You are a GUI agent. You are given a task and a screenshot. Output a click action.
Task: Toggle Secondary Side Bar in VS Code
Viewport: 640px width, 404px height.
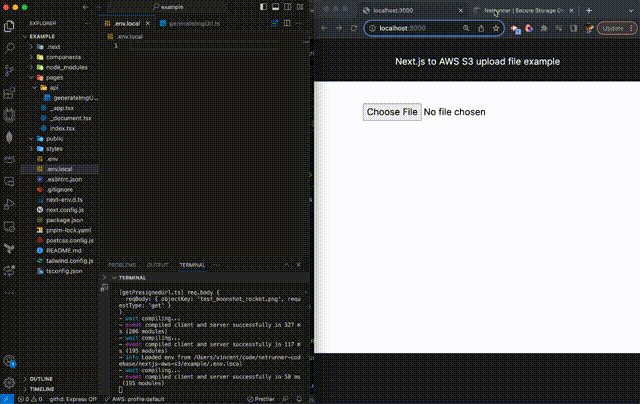point(288,7)
